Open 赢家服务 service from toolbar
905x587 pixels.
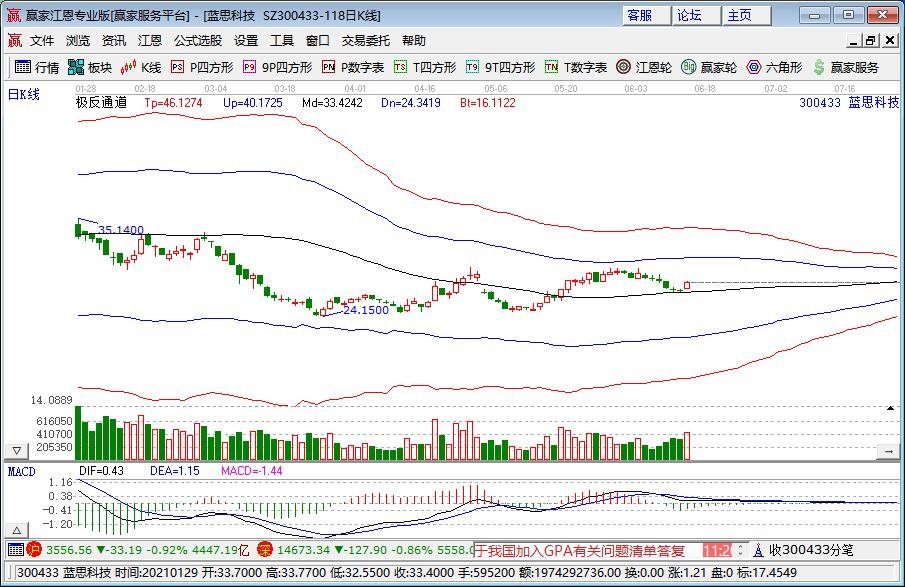point(846,68)
